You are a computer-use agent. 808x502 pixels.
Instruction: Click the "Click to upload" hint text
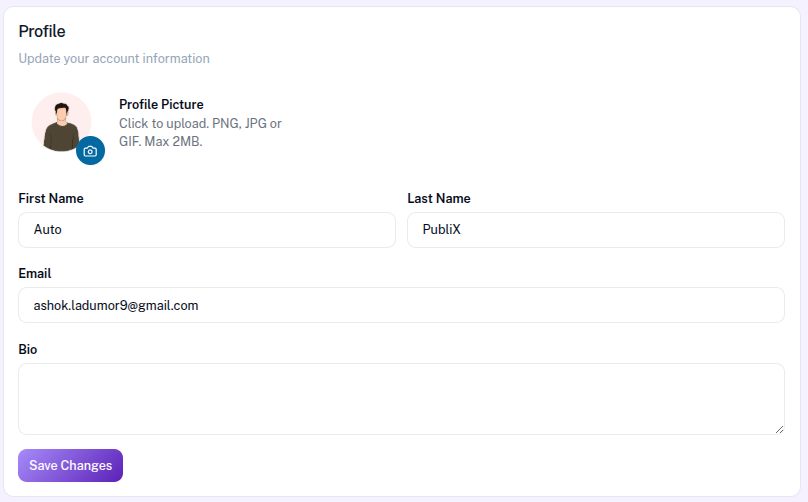coord(200,123)
